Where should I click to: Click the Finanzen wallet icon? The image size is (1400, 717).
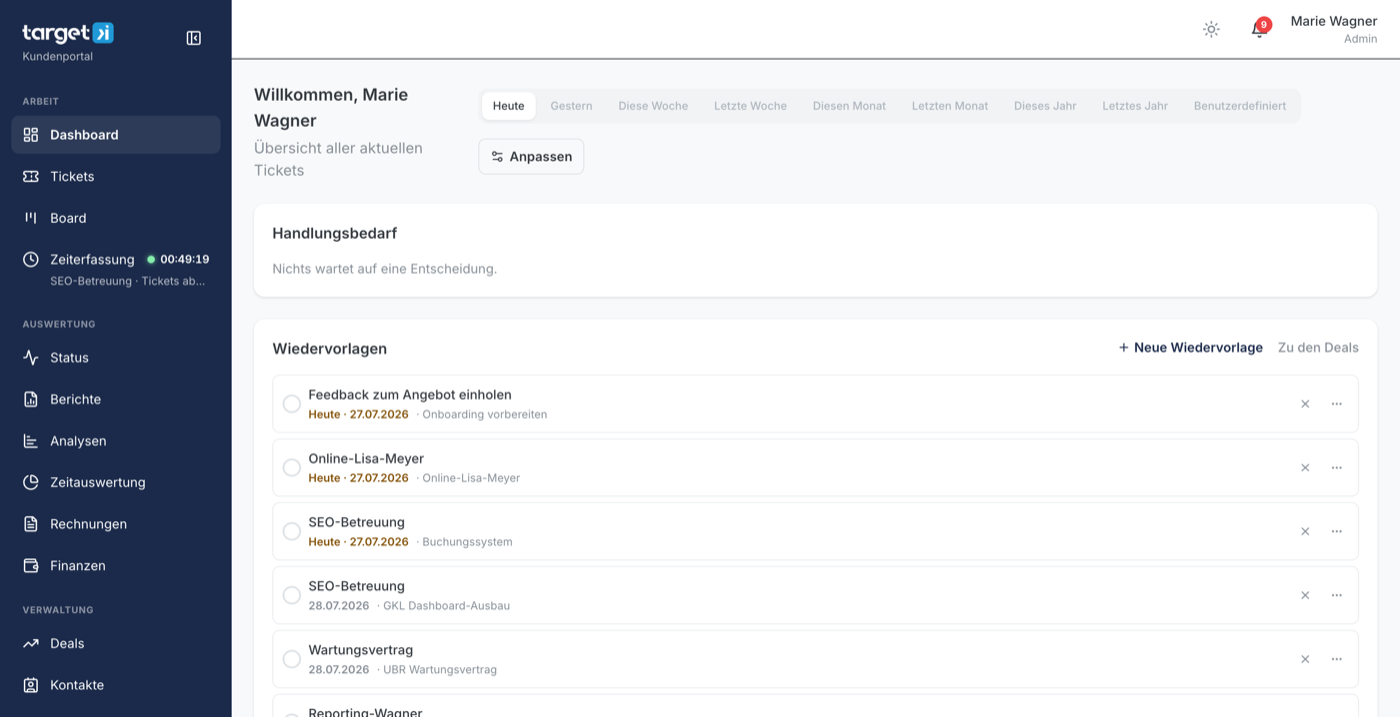click(31, 566)
